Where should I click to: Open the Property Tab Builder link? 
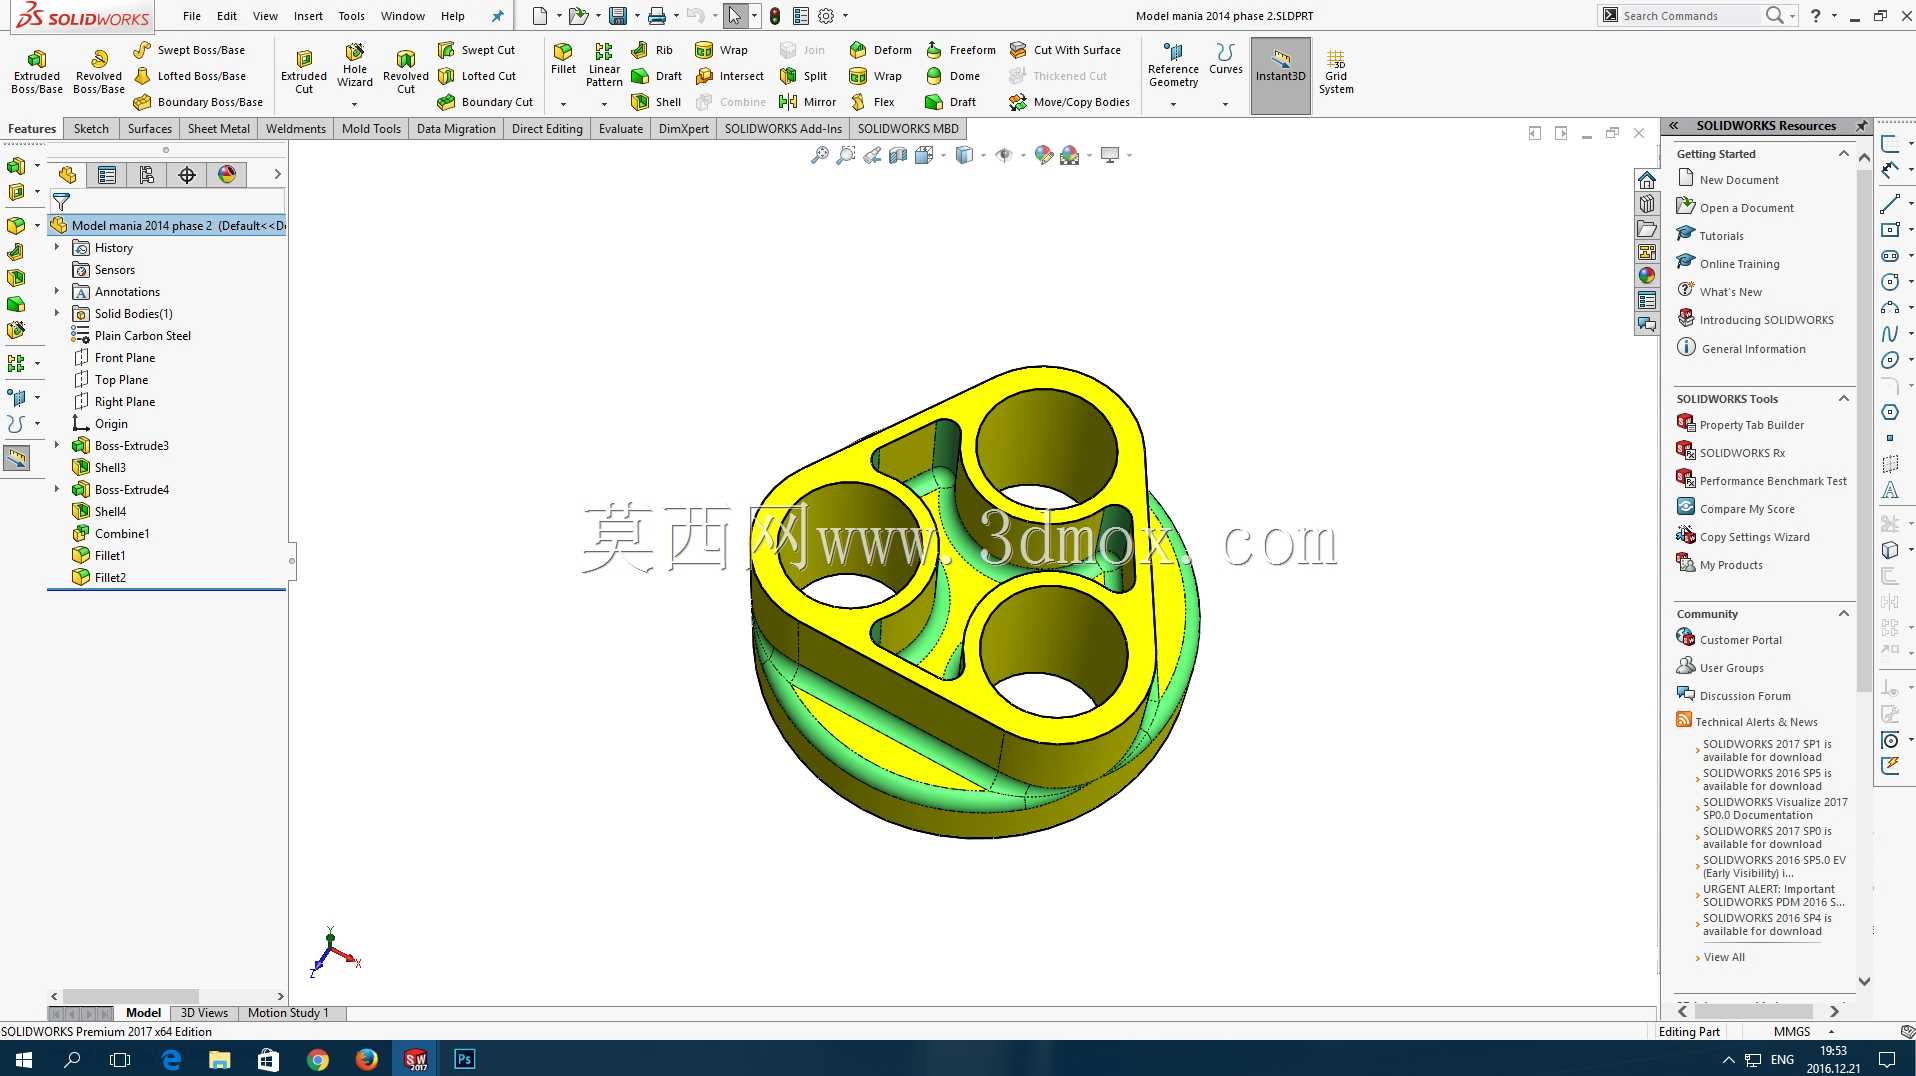click(x=1751, y=425)
